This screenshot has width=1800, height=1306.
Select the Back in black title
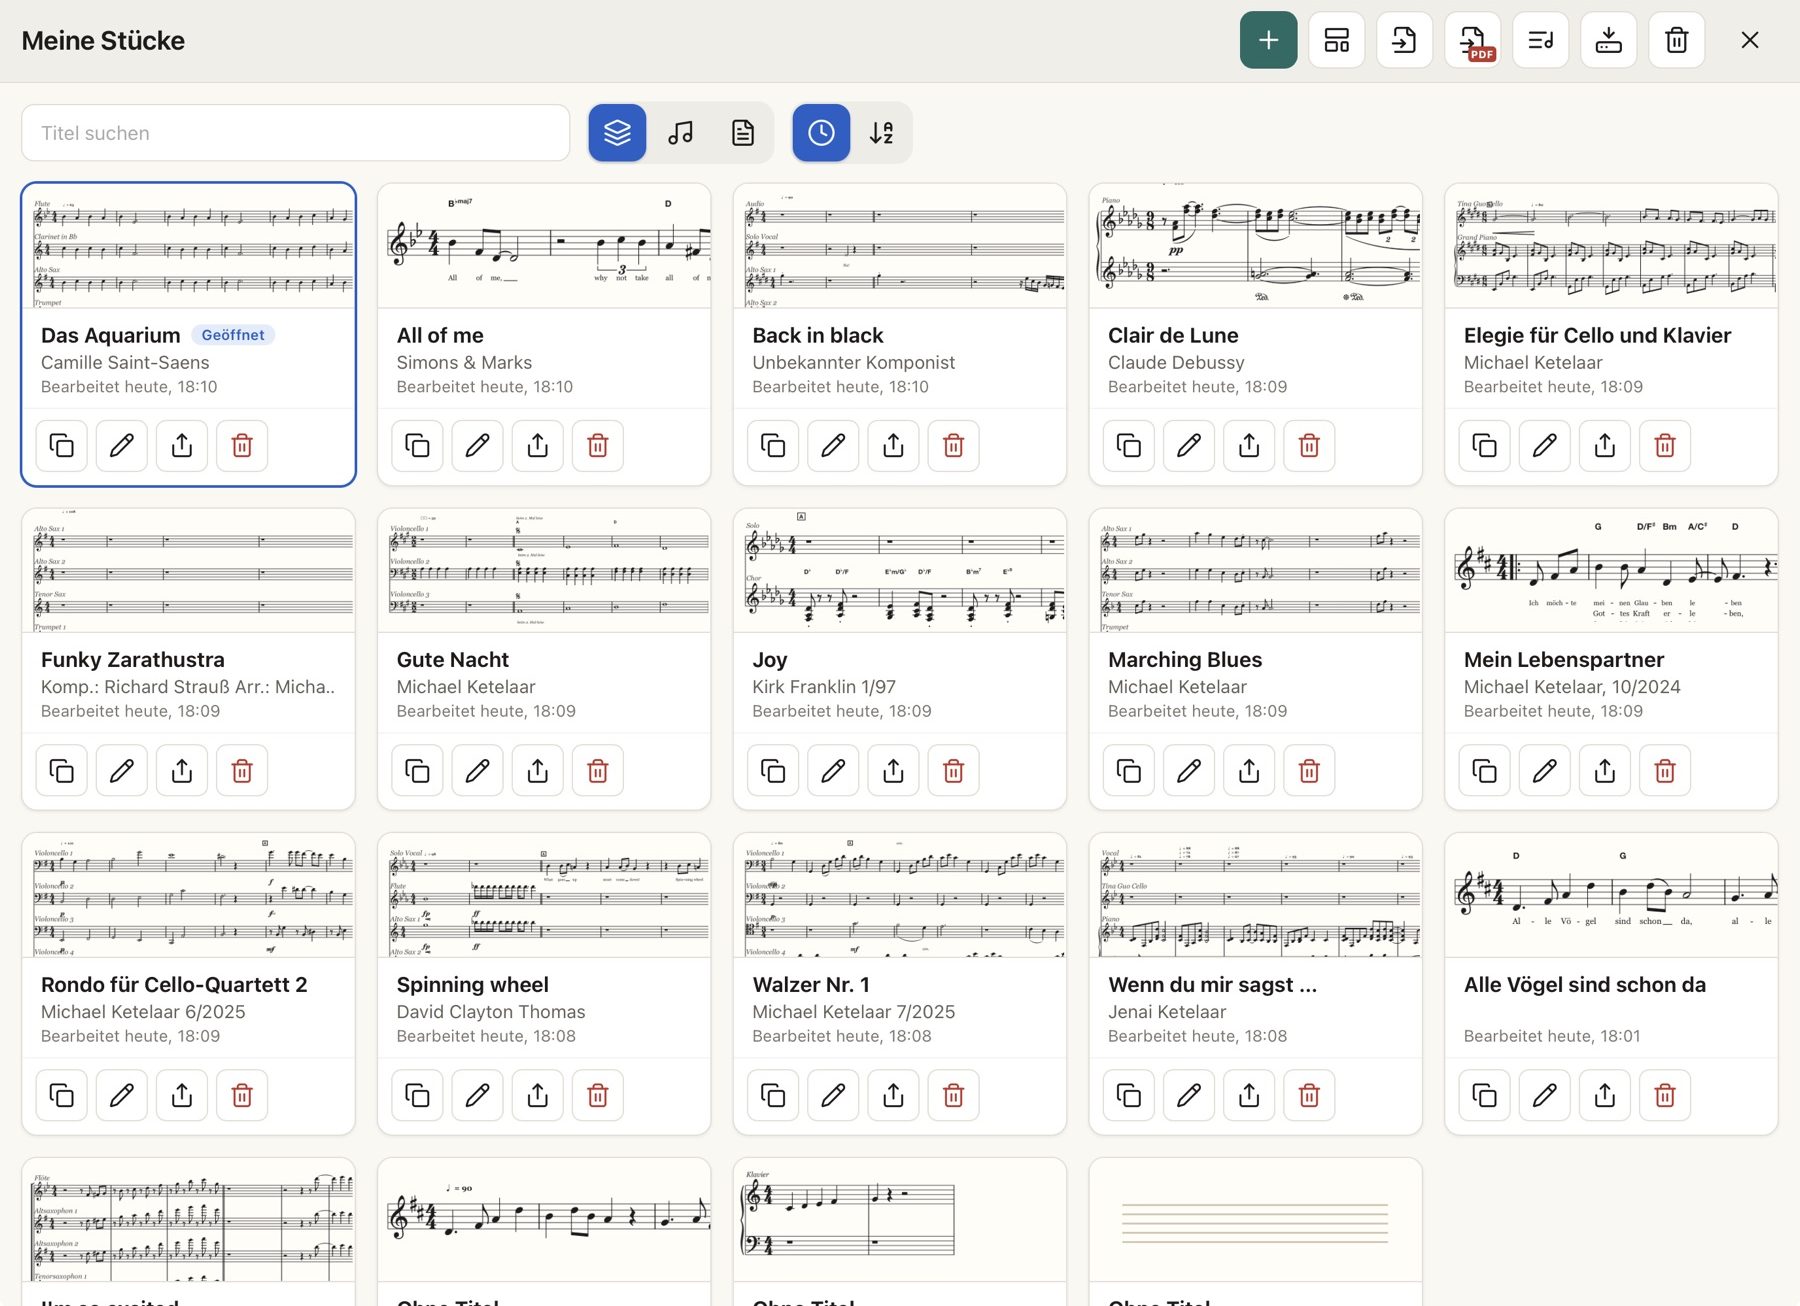(817, 335)
